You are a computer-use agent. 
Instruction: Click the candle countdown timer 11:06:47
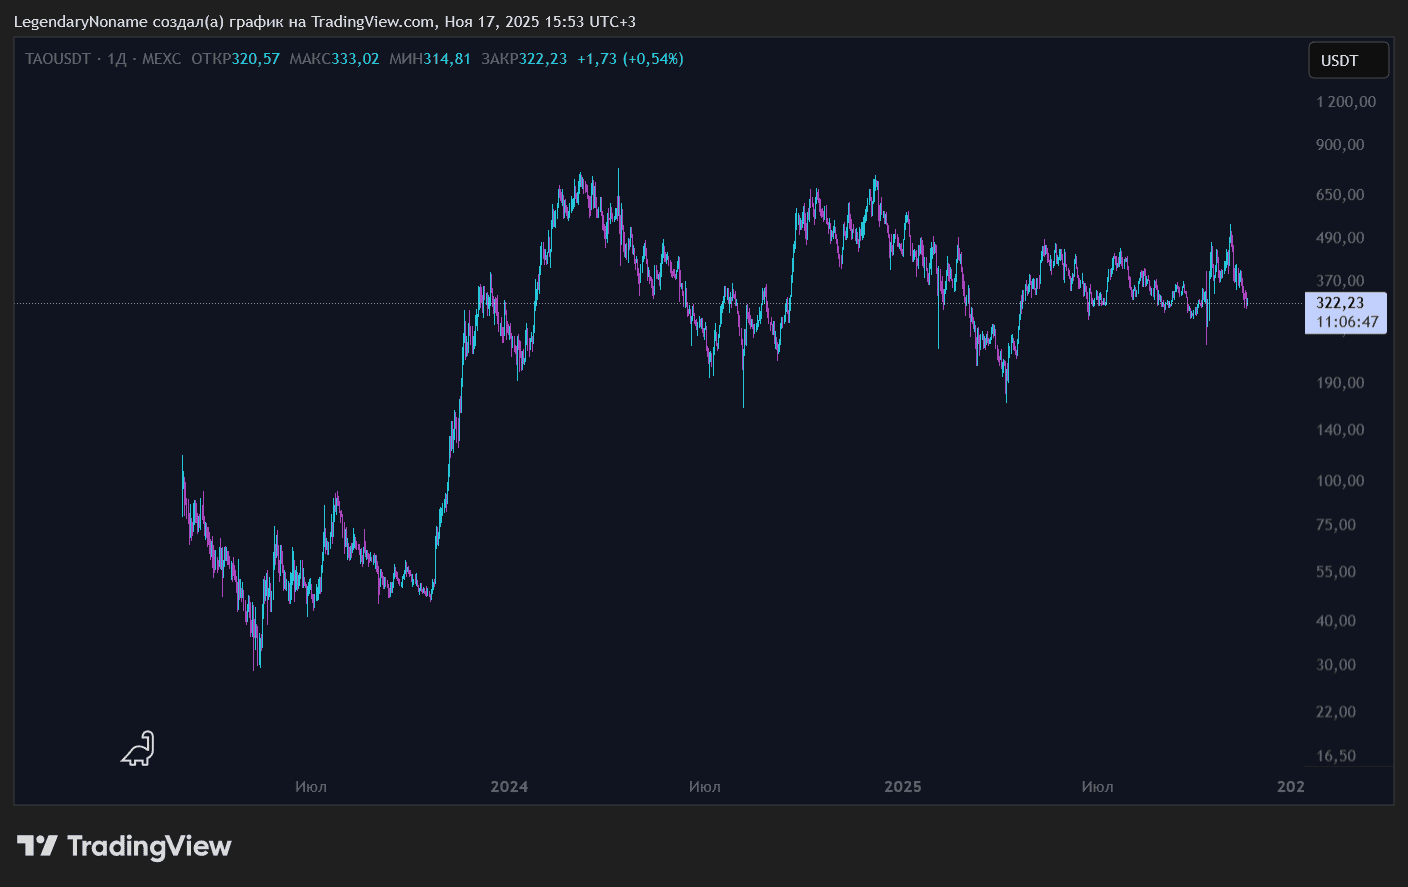[x=1346, y=322]
